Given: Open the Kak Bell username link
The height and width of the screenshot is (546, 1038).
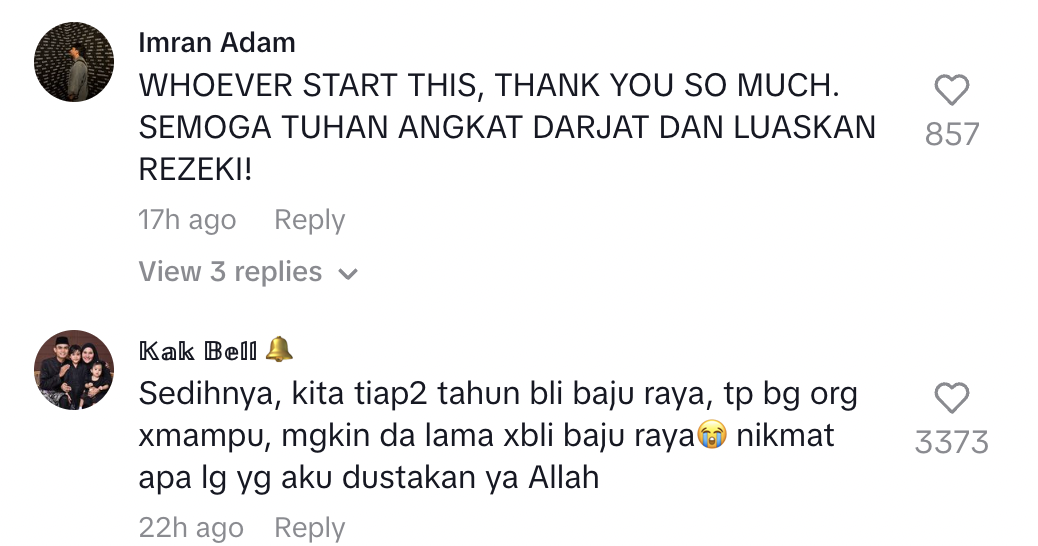Looking at the screenshot, I should click(x=198, y=351).
